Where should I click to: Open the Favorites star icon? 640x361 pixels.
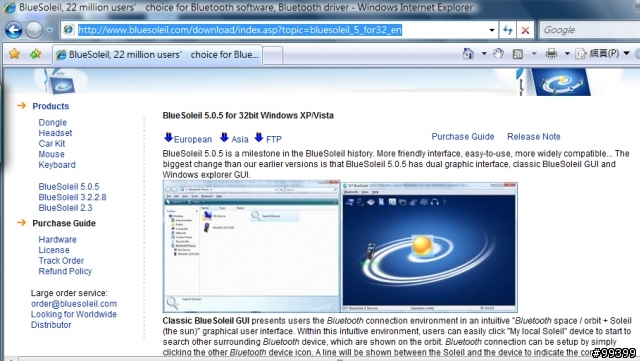point(14,53)
